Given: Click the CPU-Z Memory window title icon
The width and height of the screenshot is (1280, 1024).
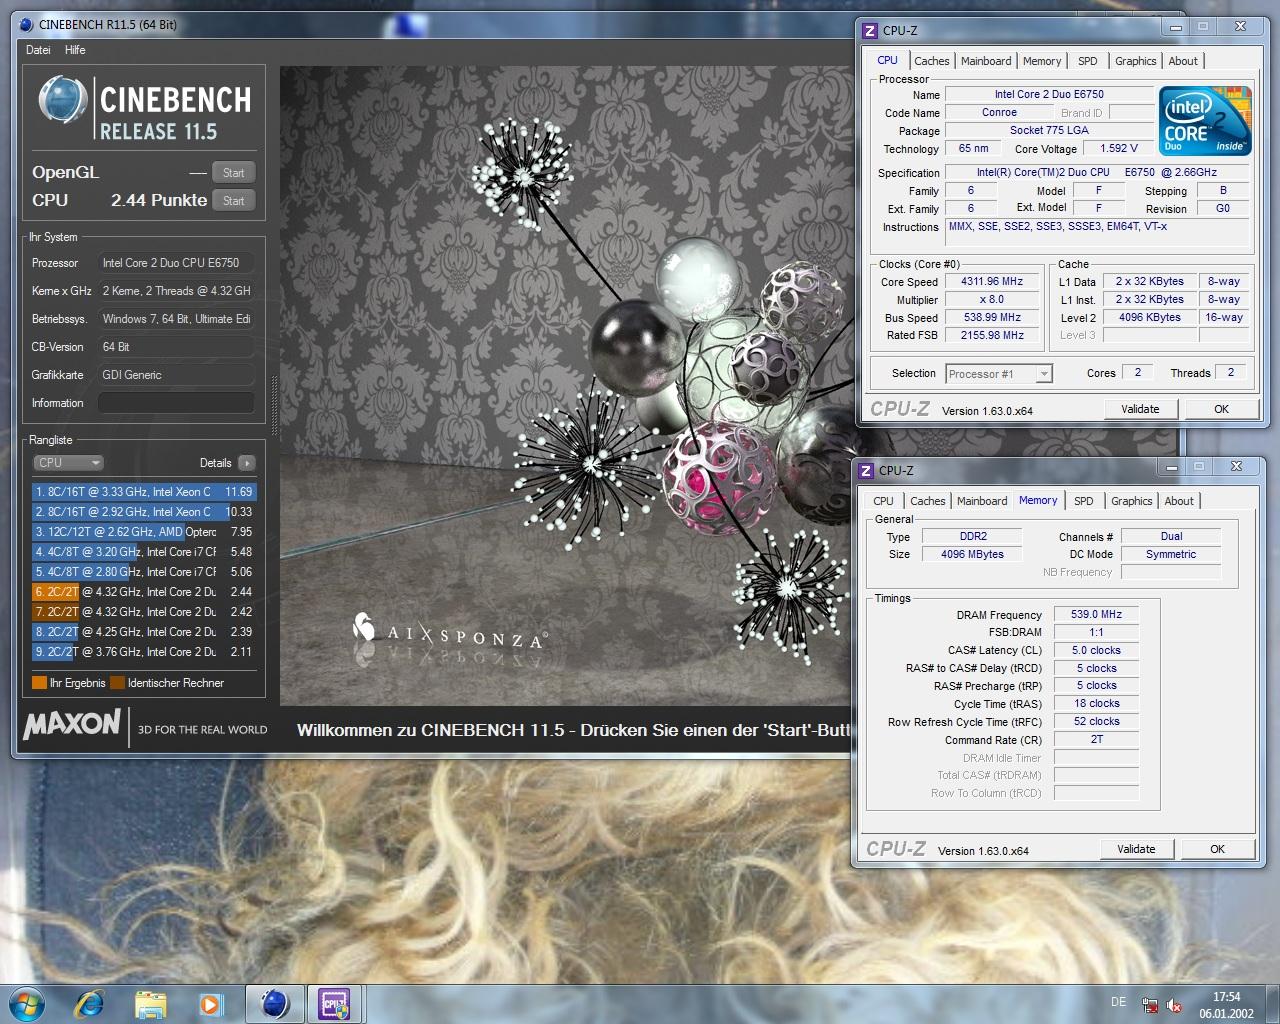Looking at the screenshot, I should [865, 470].
